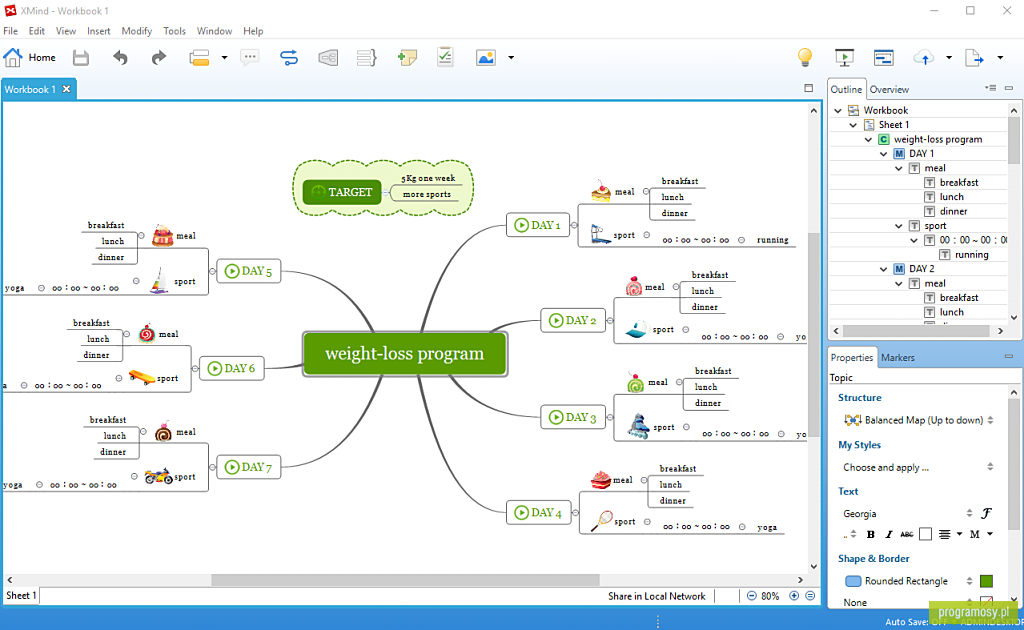Collapse Sheet 1 node in Outline
This screenshot has height=630, width=1024.
click(x=853, y=125)
